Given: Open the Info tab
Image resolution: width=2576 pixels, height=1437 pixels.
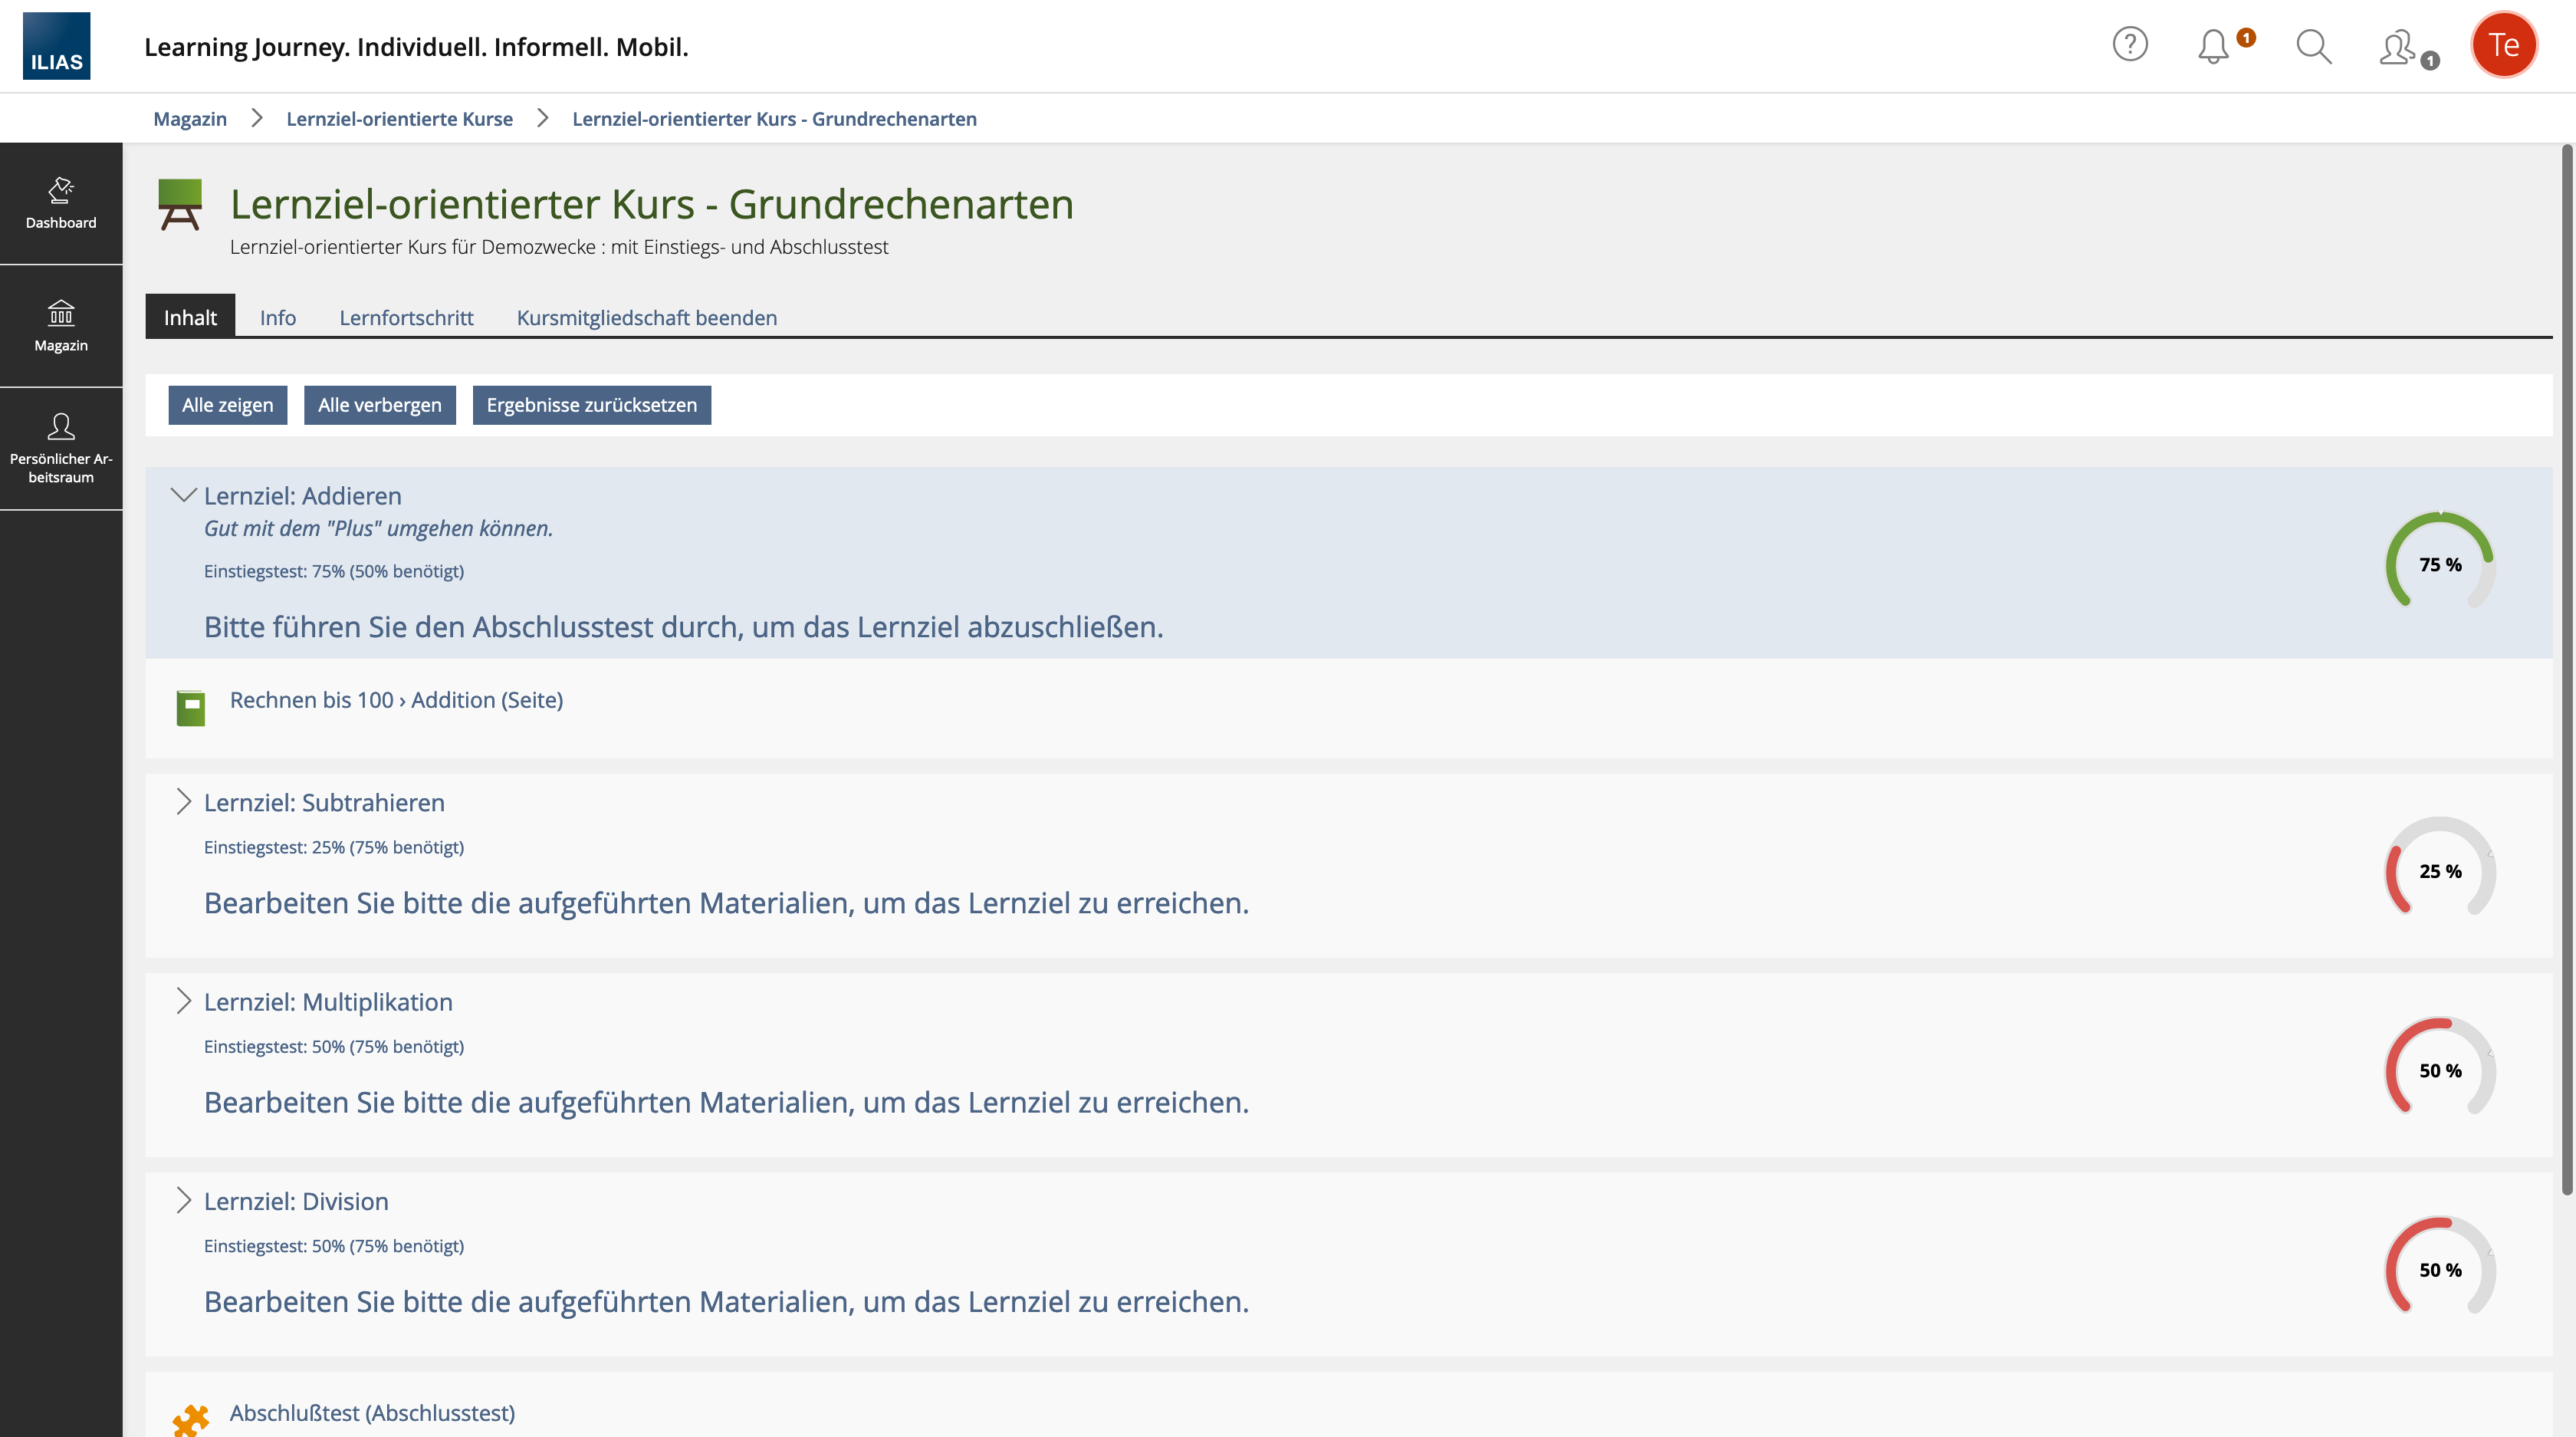Looking at the screenshot, I should (x=277, y=317).
